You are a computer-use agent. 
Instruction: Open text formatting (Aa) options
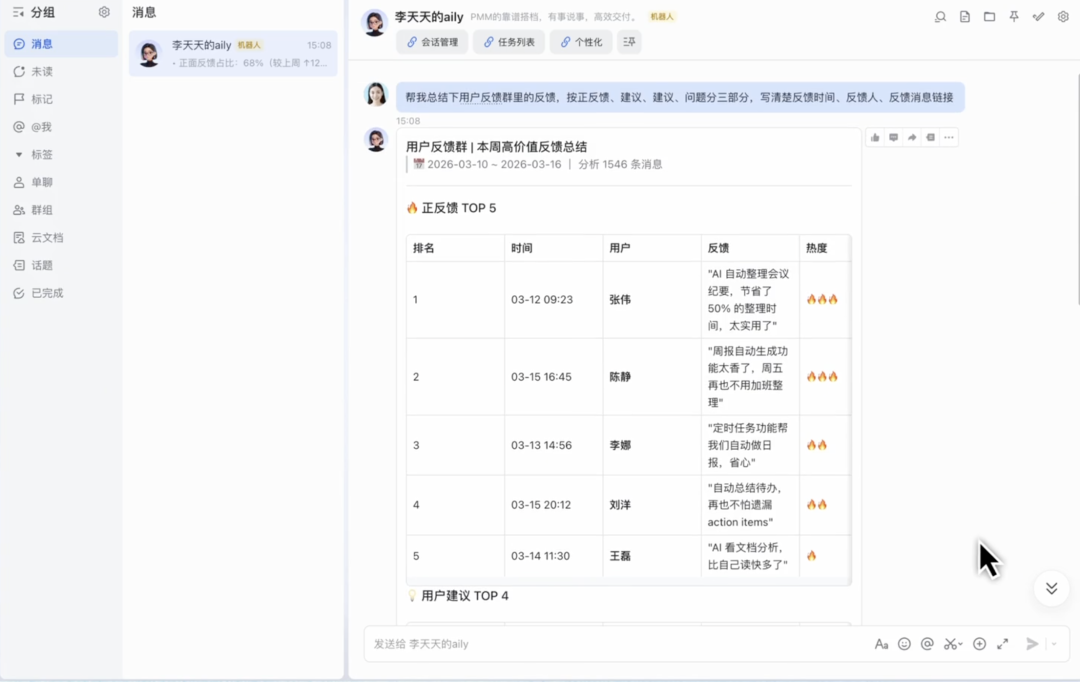point(881,644)
